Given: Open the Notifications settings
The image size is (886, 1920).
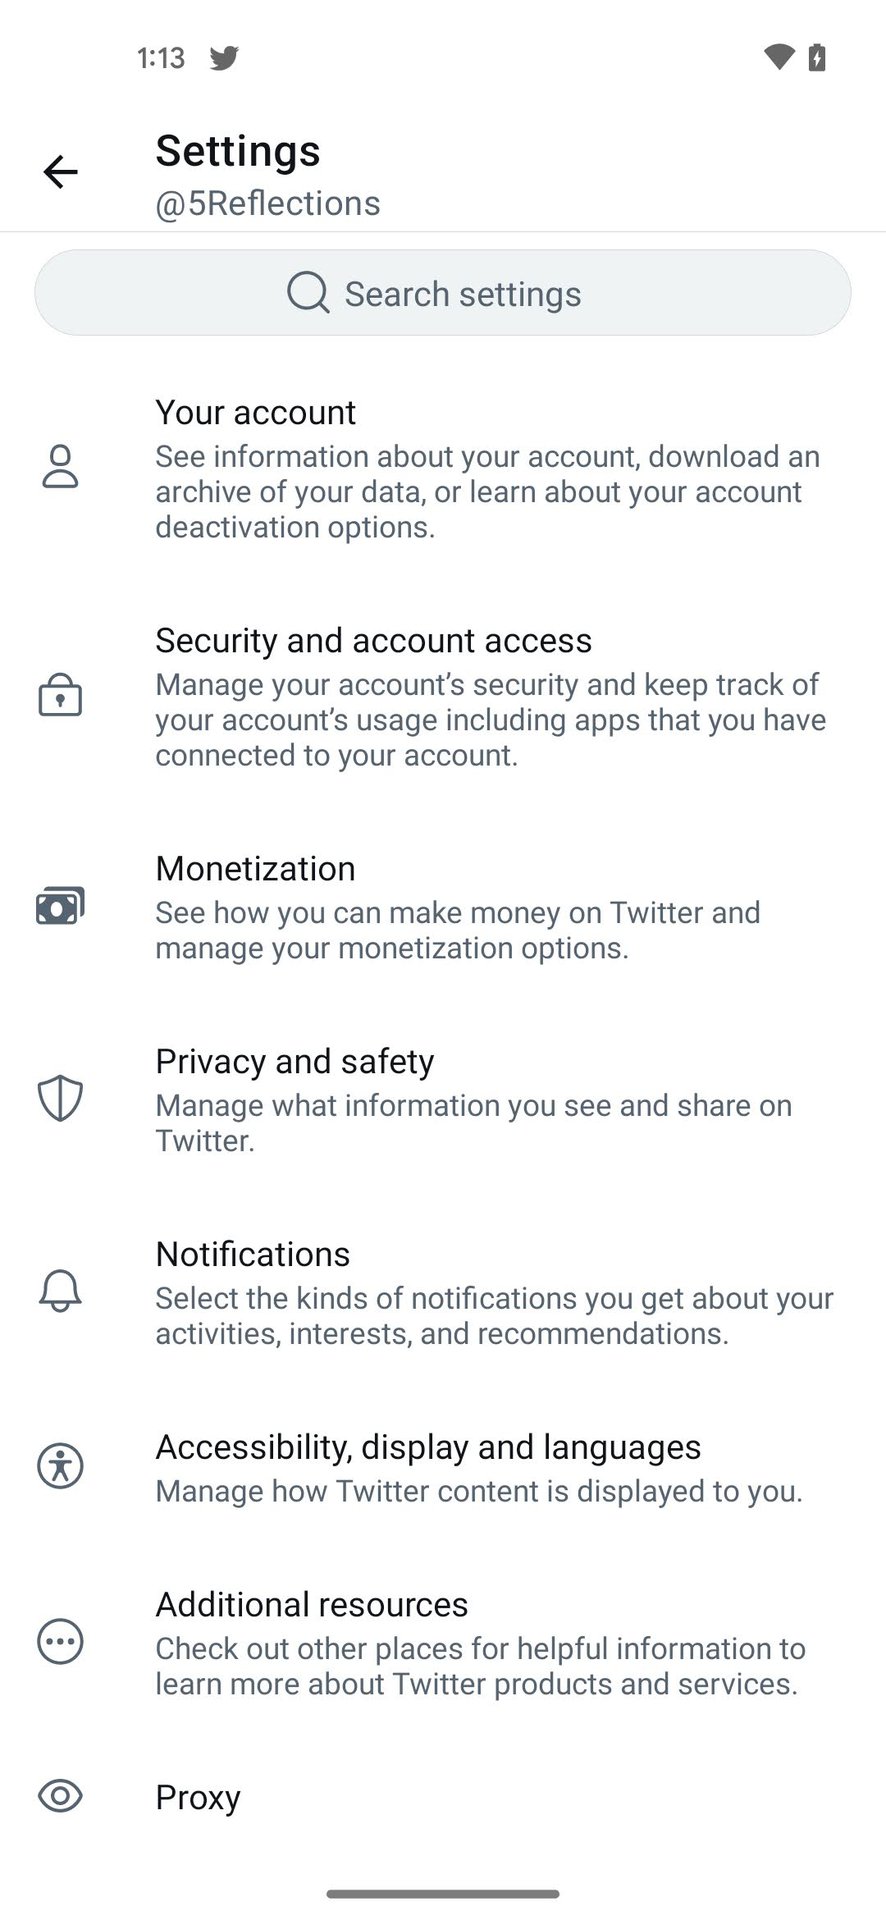Looking at the screenshot, I should 495,1292.
